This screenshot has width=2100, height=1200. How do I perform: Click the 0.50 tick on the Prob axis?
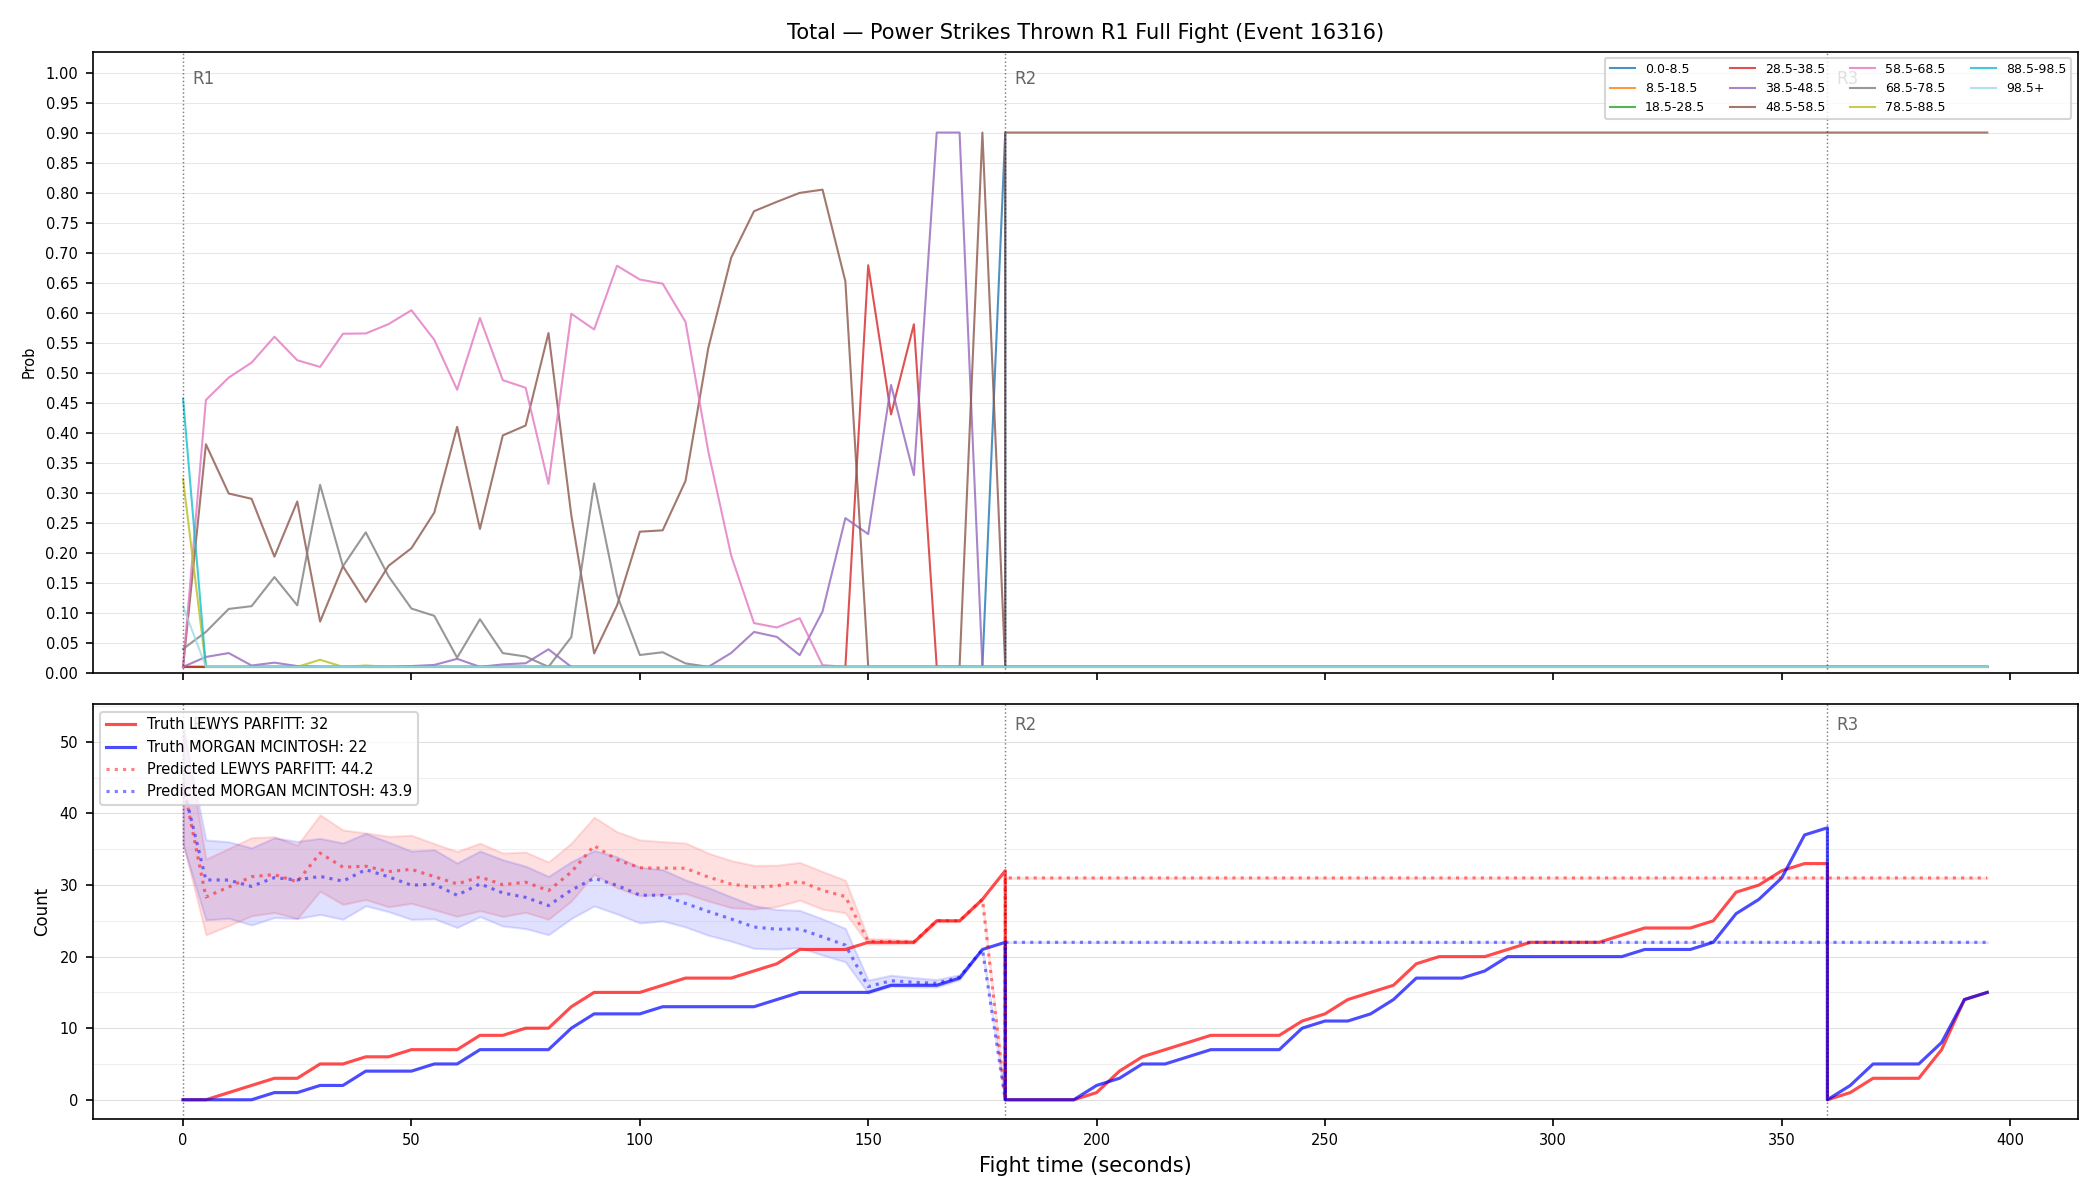pyautogui.click(x=62, y=373)
